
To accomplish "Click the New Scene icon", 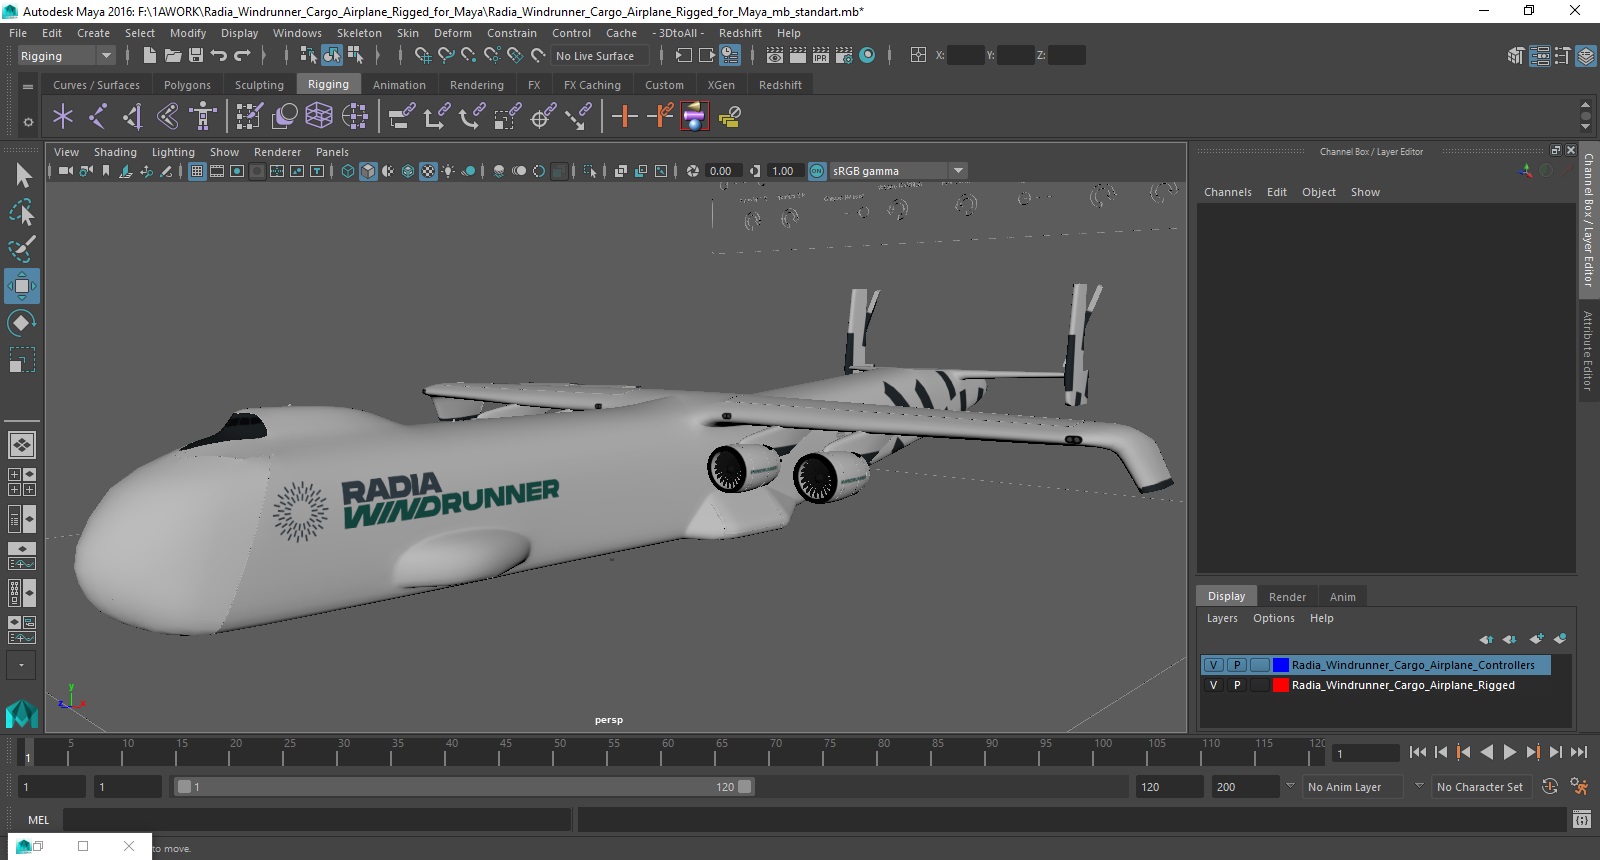I will point(150,56).
